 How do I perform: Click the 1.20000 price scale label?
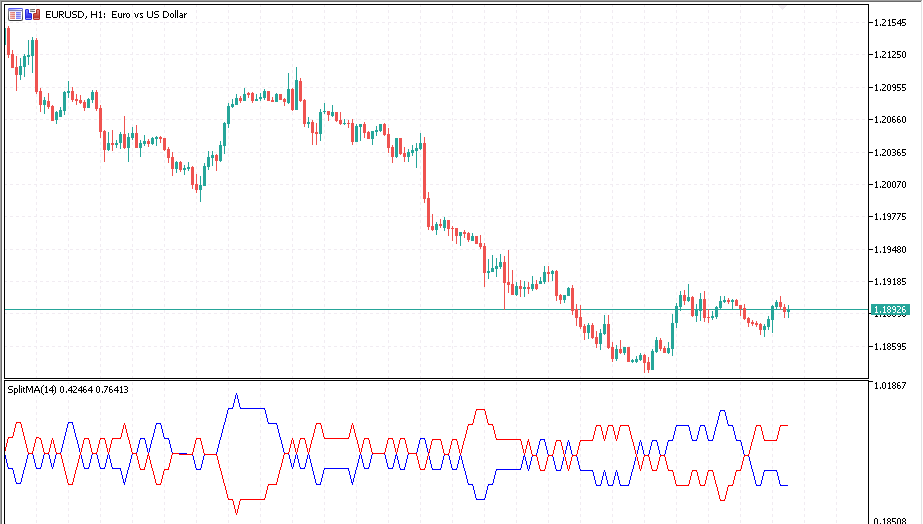[889, 185]
